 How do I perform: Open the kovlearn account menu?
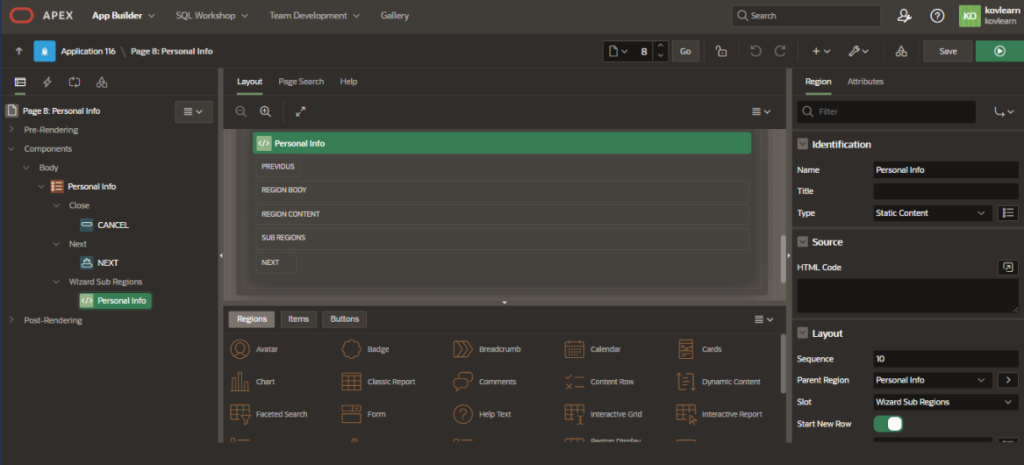[991, 16]
